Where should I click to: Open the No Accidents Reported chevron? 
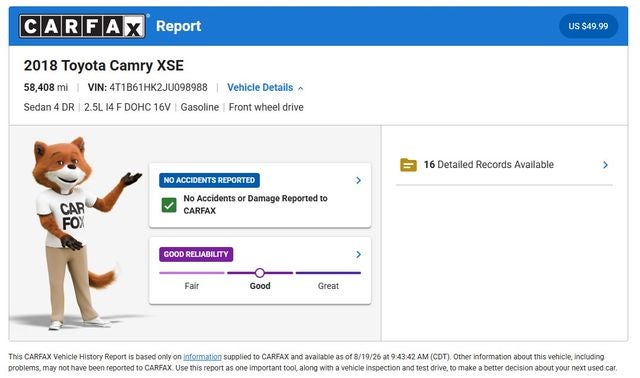coord(358,180)
